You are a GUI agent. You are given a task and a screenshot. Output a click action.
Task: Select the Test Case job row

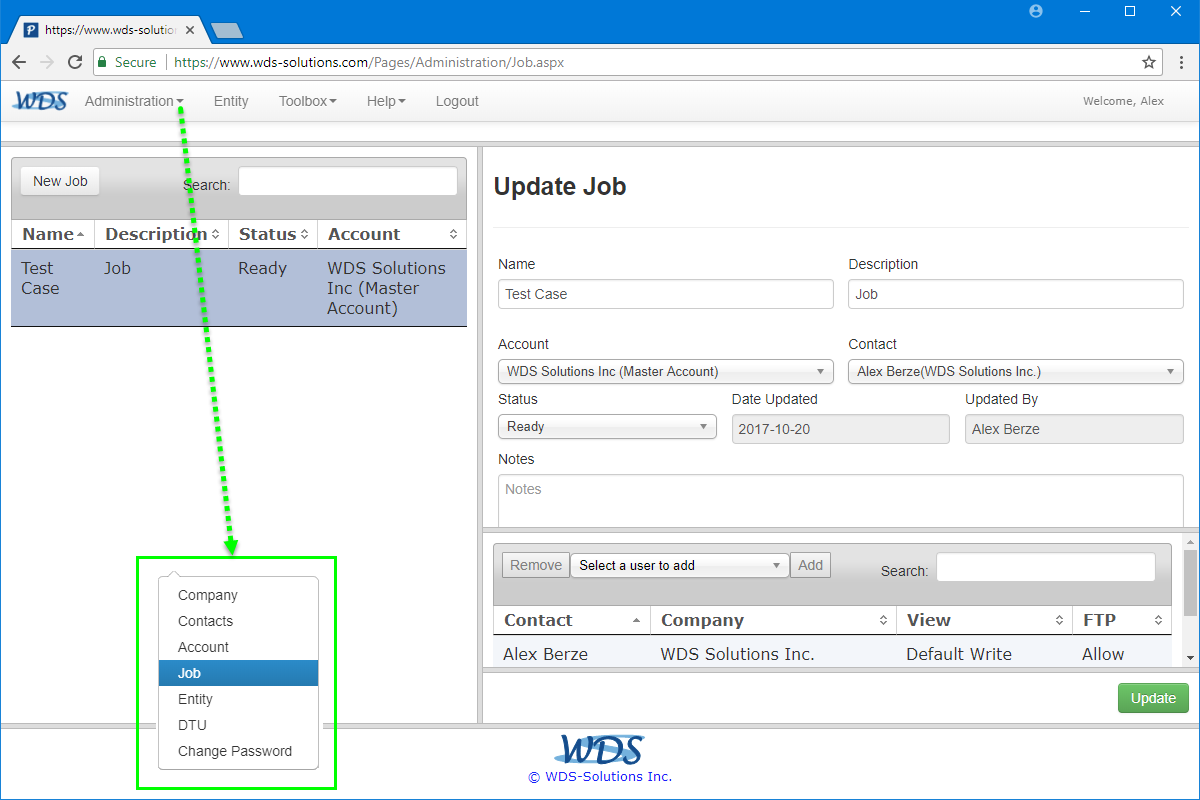(239, 288)
